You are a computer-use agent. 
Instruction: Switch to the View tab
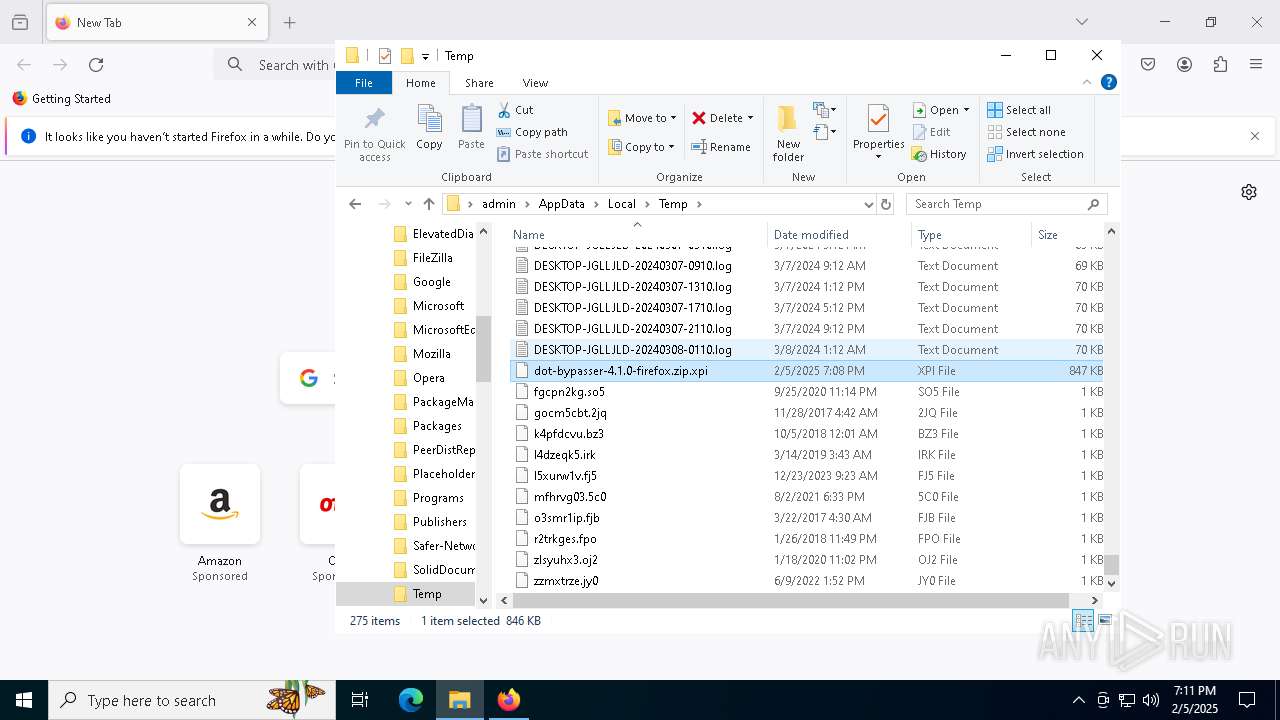pyautogui.click(x=535, y=83)
